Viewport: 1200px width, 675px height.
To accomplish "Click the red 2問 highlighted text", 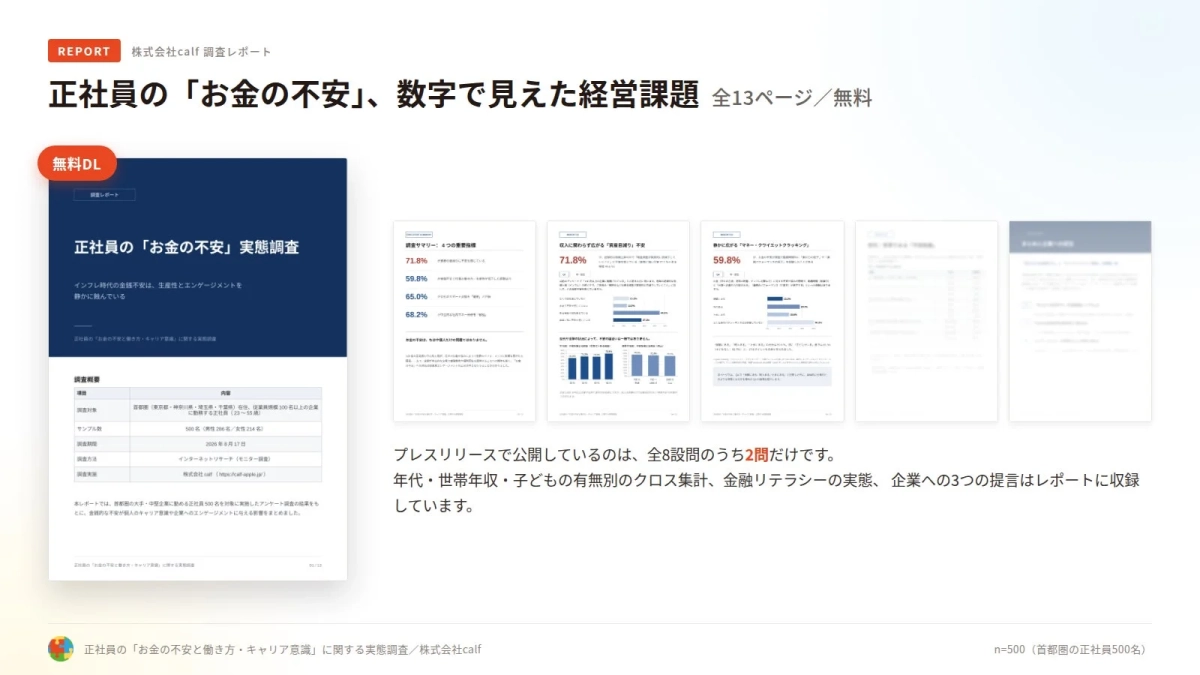I will coord(755,454).
